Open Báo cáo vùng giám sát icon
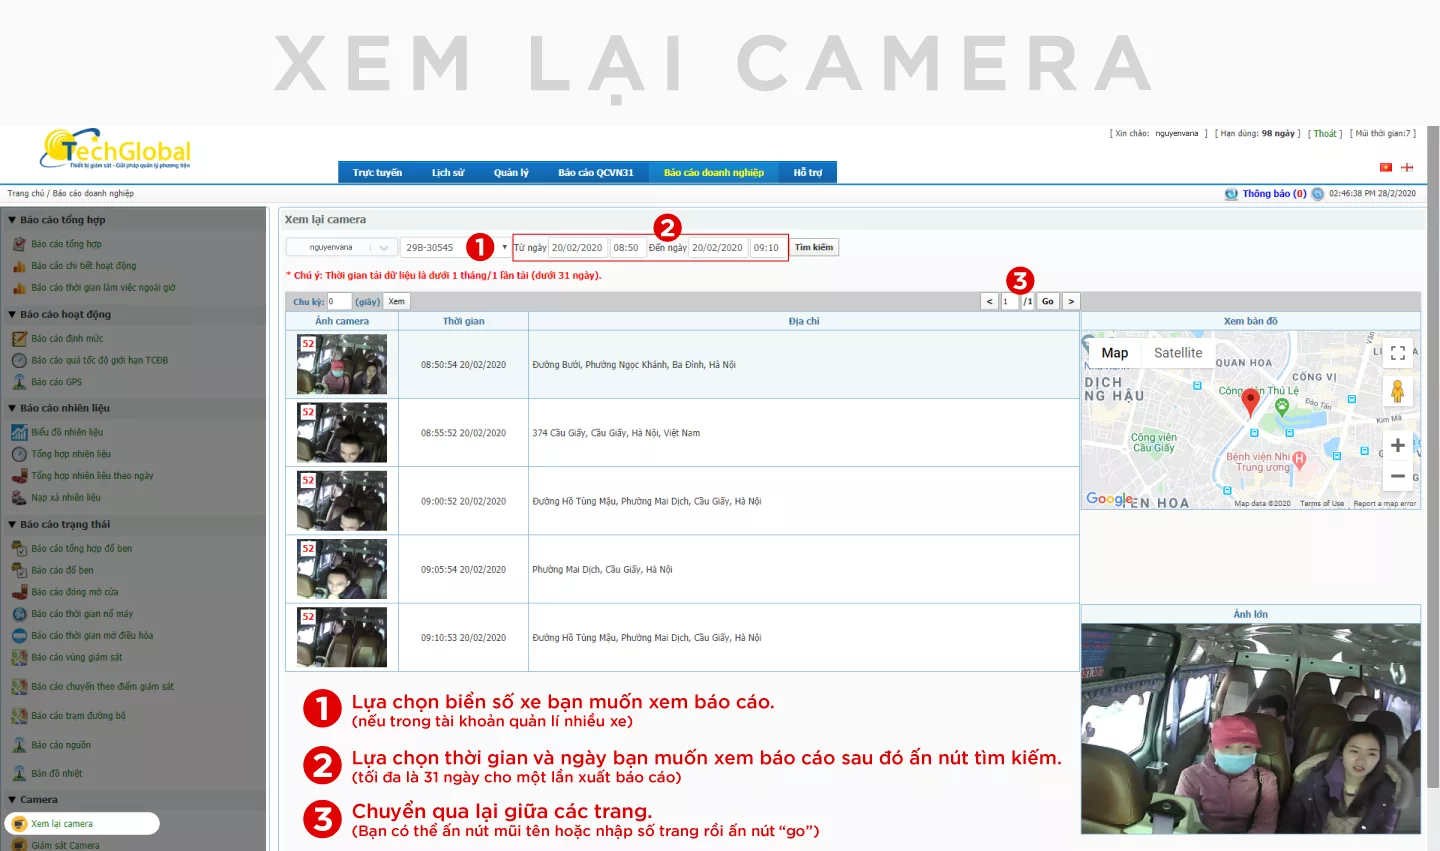Image resolution: width=1440 pixels, height=851 pixels. click(x=19, y=658)
